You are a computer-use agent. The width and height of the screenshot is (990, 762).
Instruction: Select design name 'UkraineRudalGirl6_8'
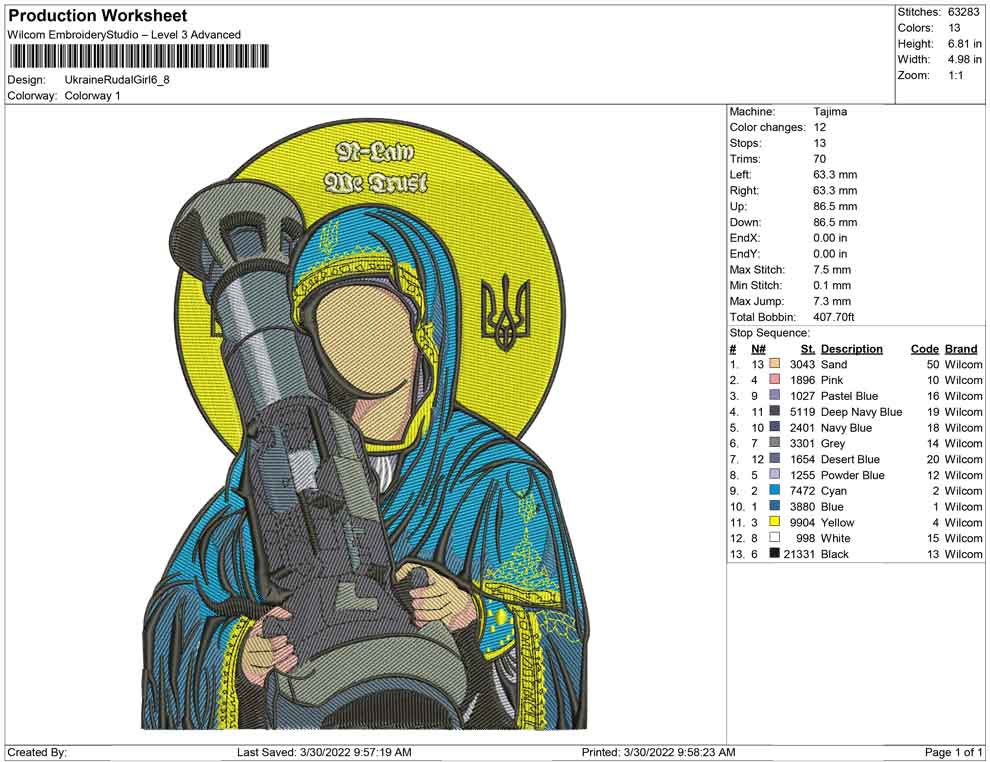click(x=117, y=80)
